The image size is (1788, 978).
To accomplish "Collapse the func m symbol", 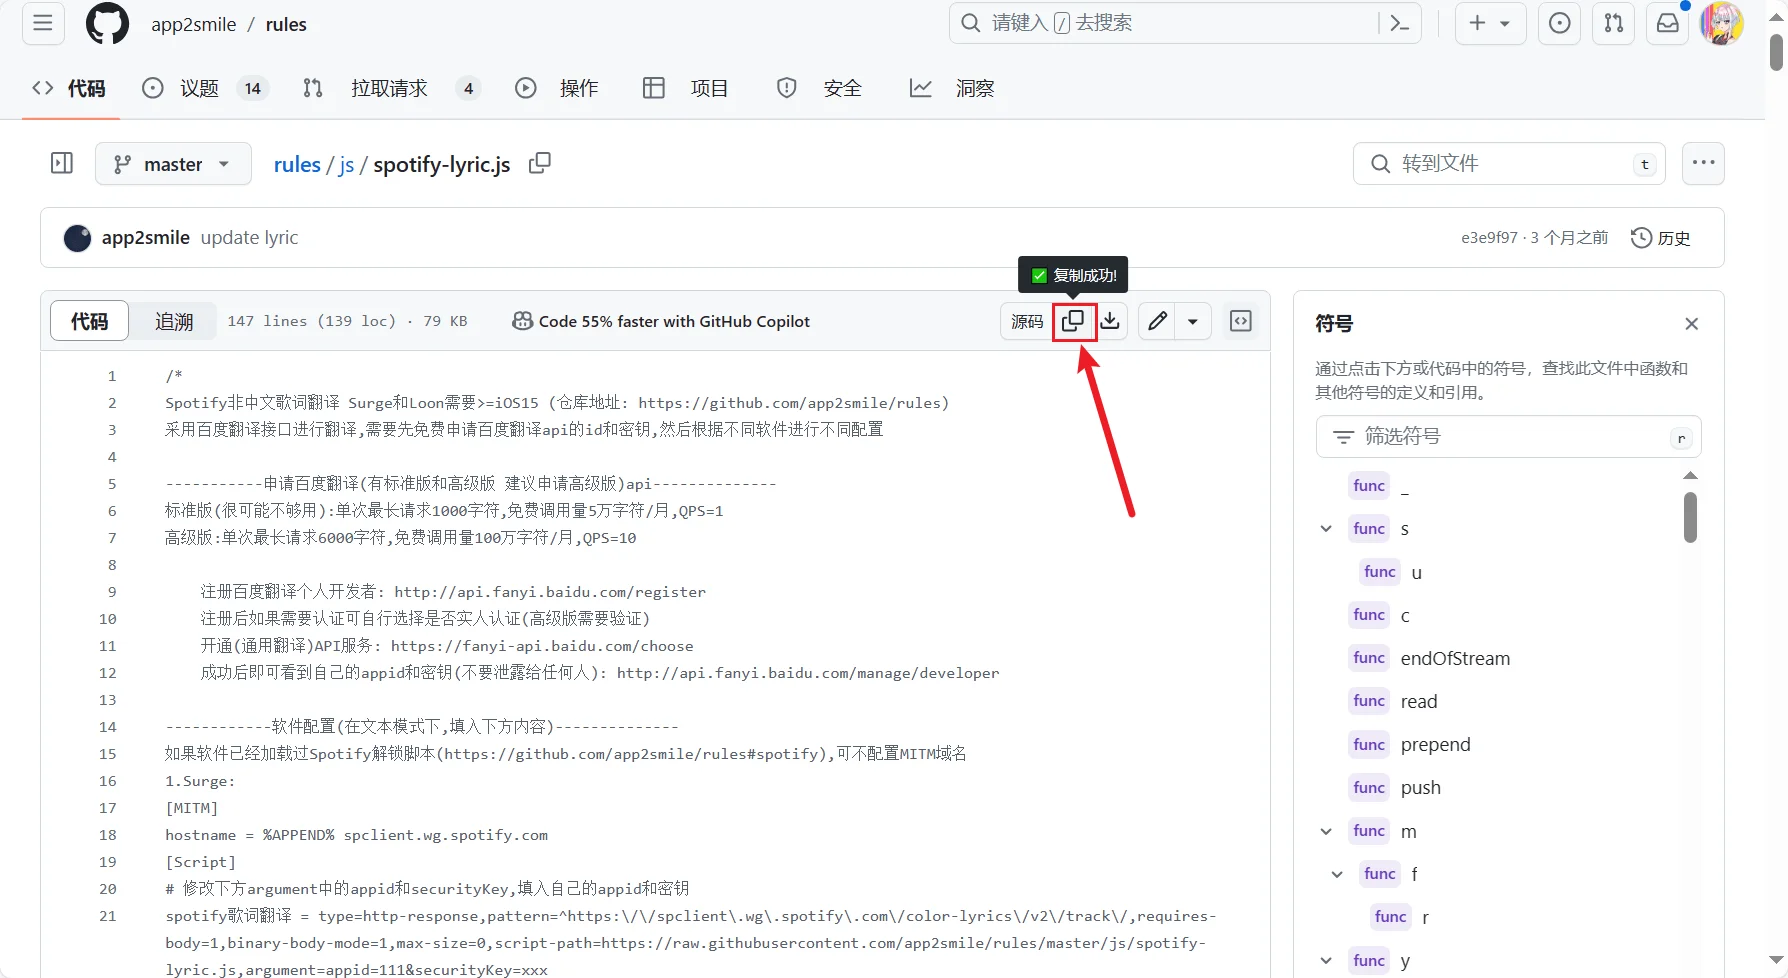I will pos(1326,832).
